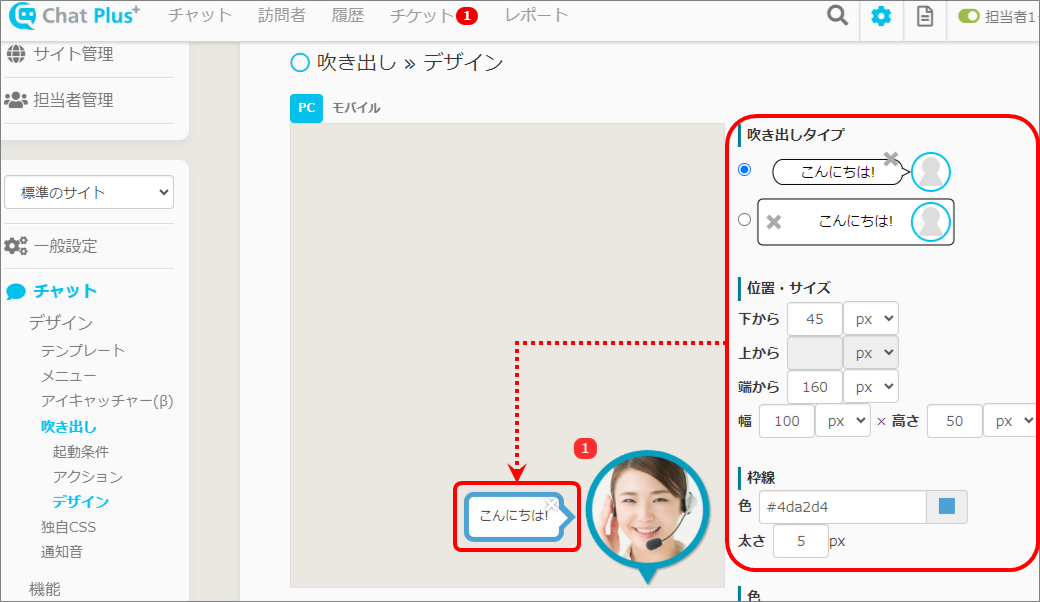Click the chat bubble icon beside チャット

16,292
